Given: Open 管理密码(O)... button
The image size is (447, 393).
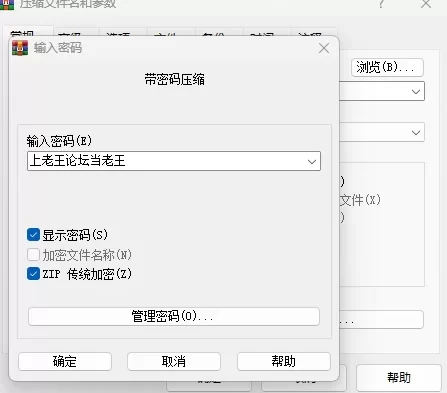Looking at the screenshot, I should coord(174,316).
